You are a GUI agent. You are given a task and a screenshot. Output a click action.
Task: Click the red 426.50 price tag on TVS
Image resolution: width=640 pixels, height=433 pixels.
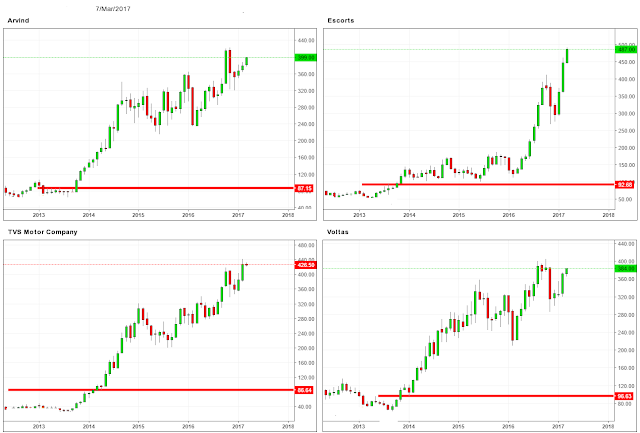(305, 265)
